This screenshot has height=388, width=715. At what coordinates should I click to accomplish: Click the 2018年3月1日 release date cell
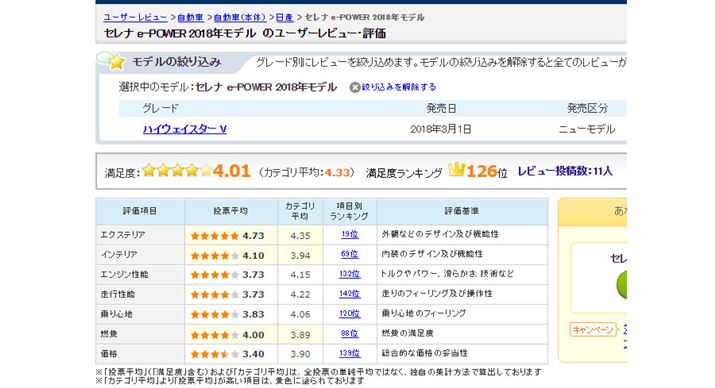tap(441, 129)
